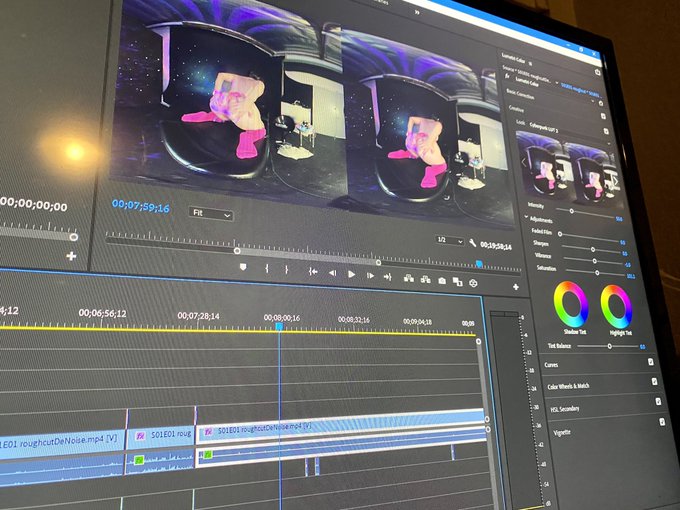Screen dimensions: 680x510
Task: Toggle Color Wheels & Match checkbox
Action: [654, 382]
